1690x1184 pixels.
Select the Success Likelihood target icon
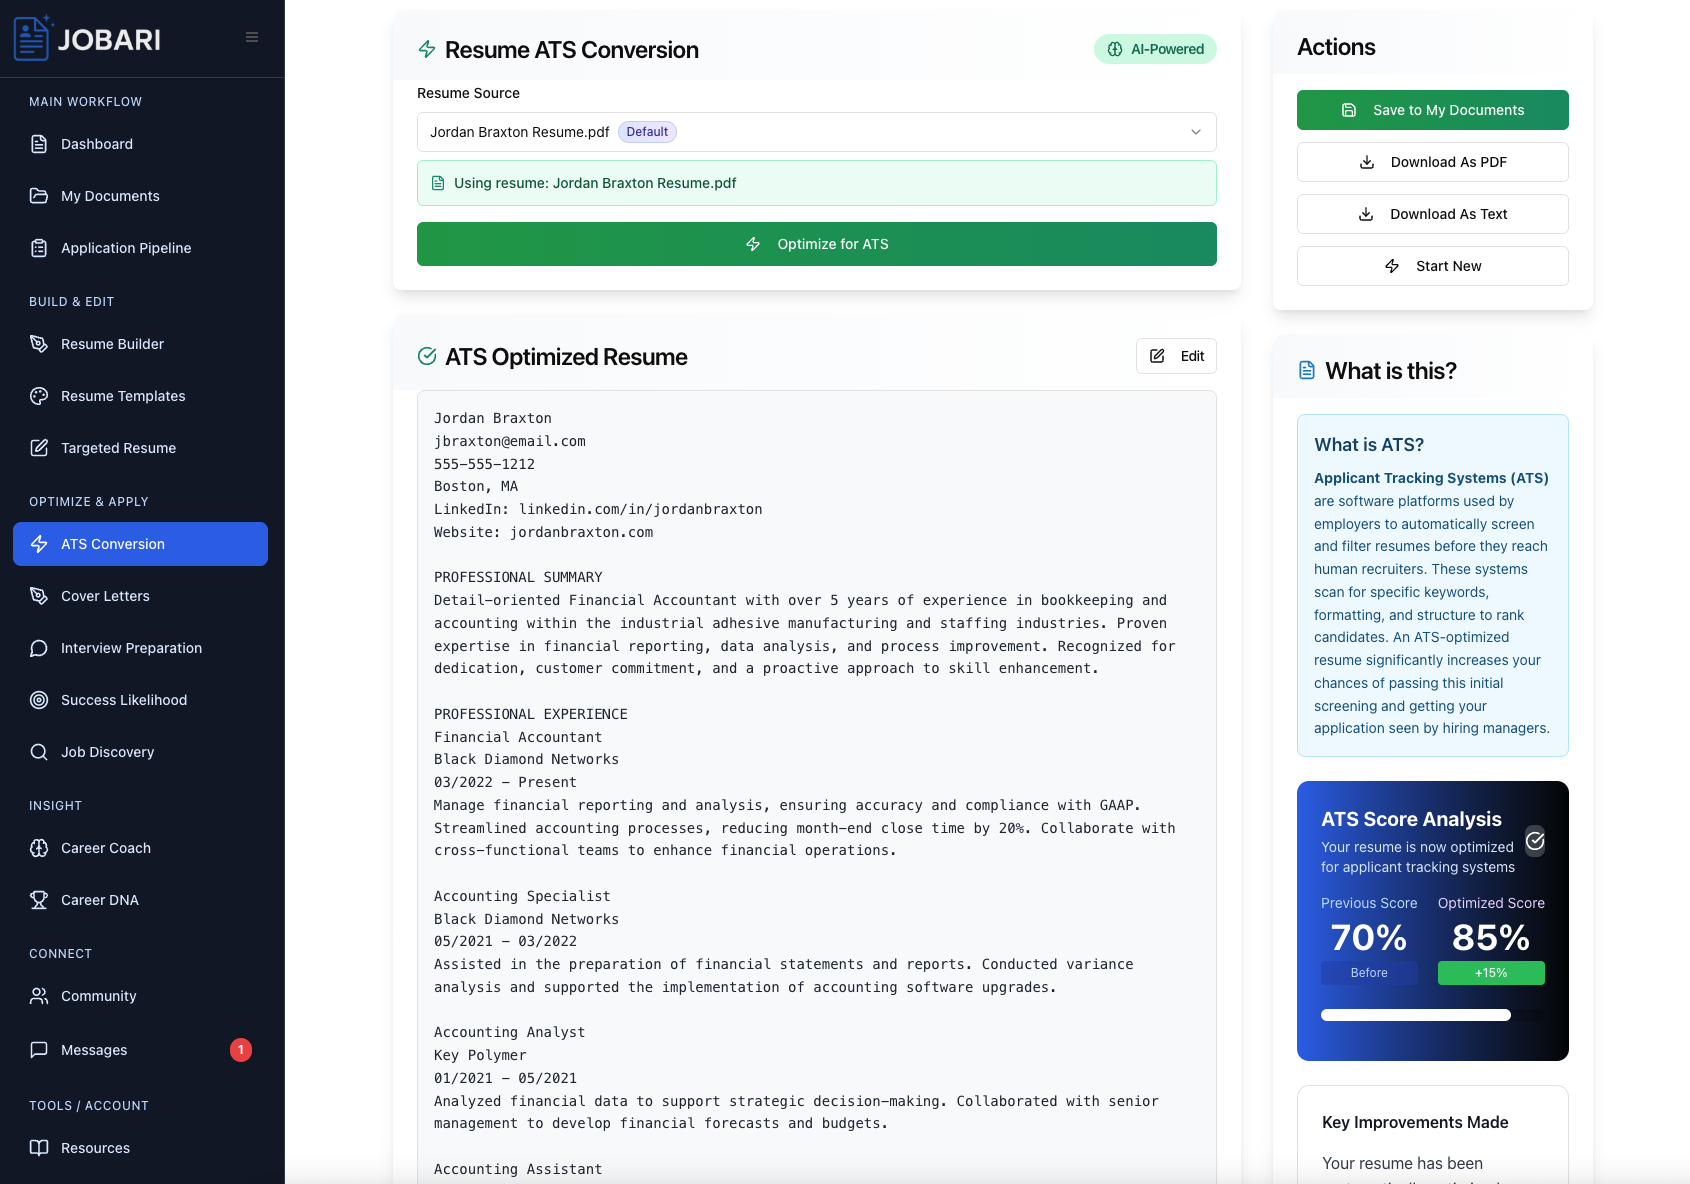(x=38, y=700)
